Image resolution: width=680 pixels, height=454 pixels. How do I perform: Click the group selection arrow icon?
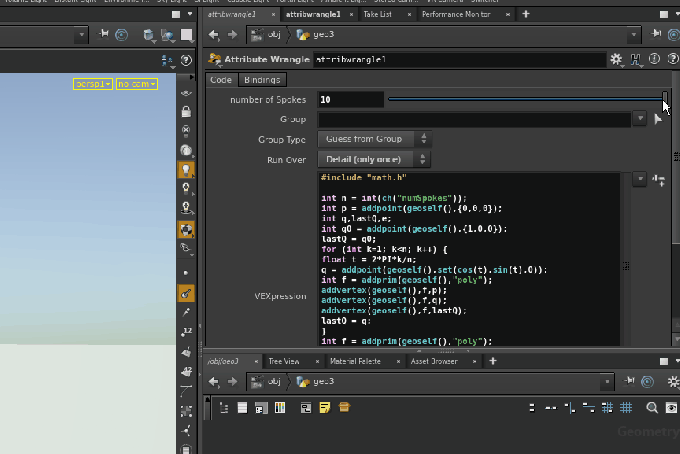pyautogui.click(x=657, y=119)
